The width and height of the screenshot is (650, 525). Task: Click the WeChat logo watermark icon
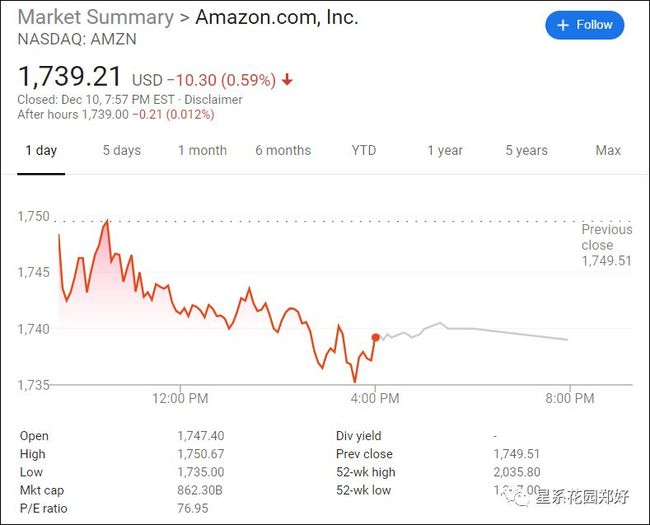517,496
